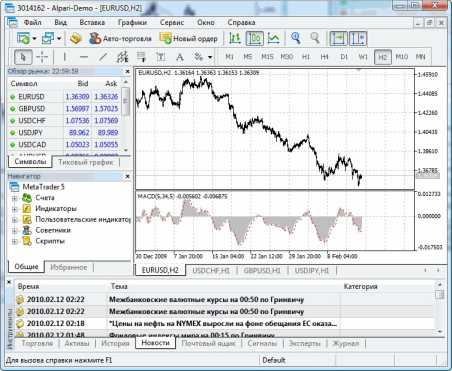Close the Навигатор panel

127,176
